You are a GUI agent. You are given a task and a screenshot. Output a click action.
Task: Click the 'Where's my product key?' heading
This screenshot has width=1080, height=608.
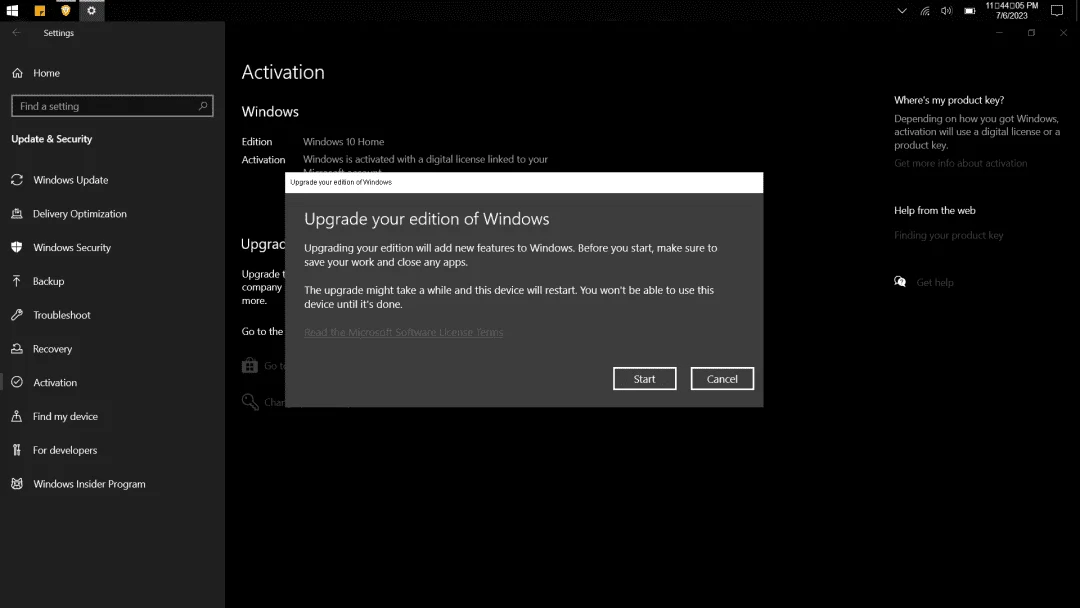pyautogui.click(x=948, y=100)
